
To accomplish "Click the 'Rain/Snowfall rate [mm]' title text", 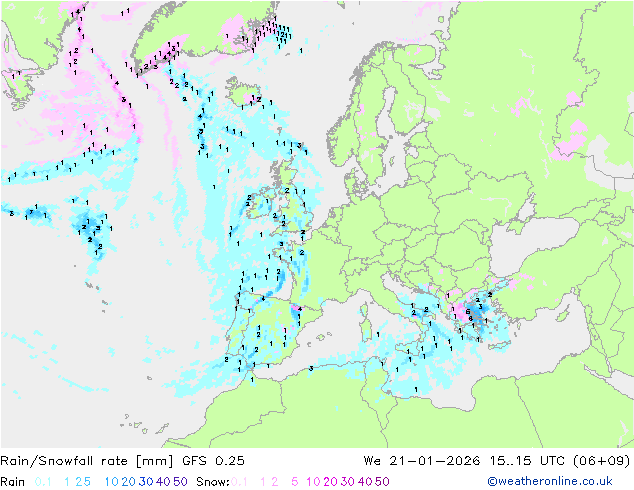I will [x=87, y=461].
